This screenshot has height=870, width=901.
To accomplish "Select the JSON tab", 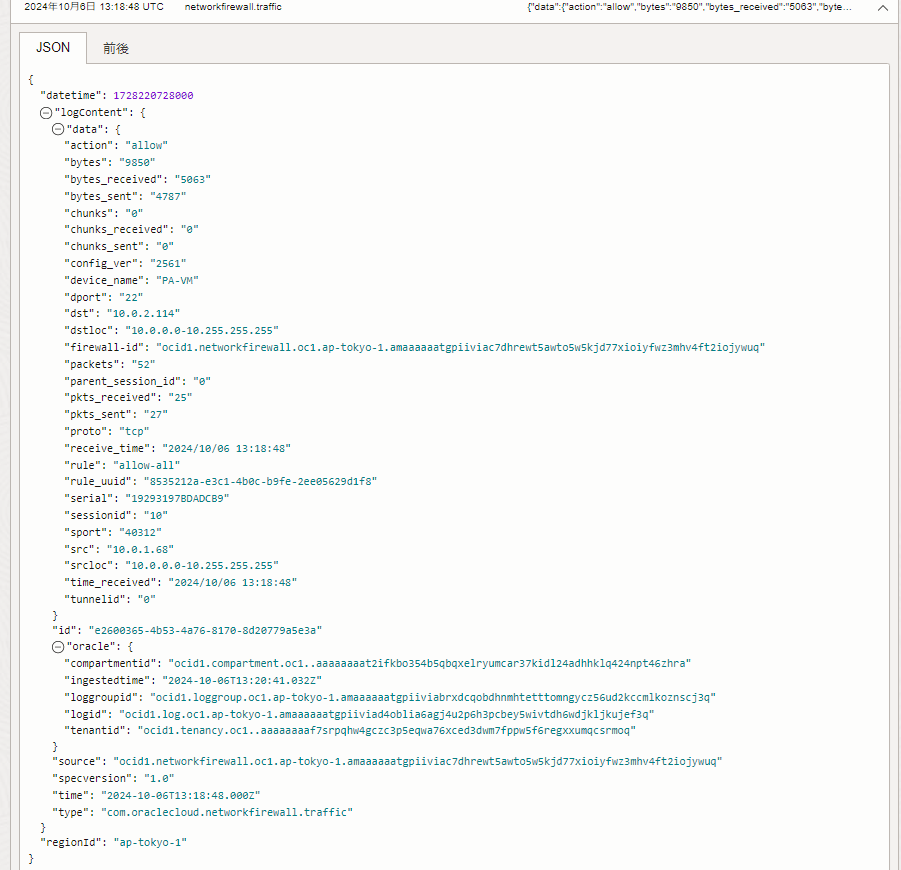I will (53, 47).
